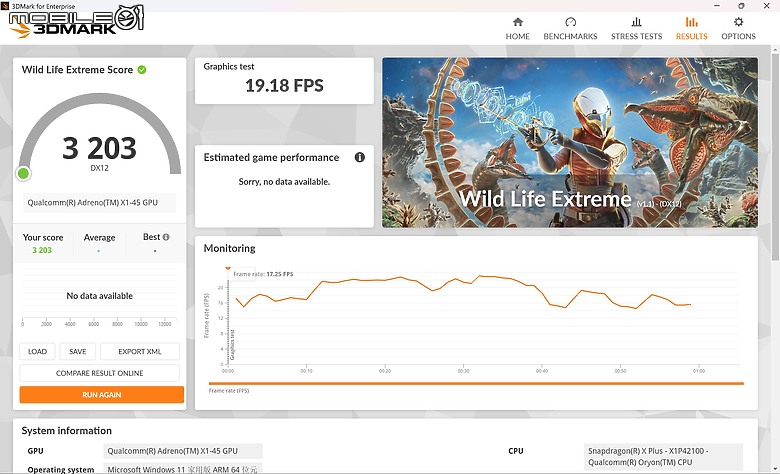Click the orange timeline marker on chart
This screenshot has height=474, width=780.
[228, 268]
